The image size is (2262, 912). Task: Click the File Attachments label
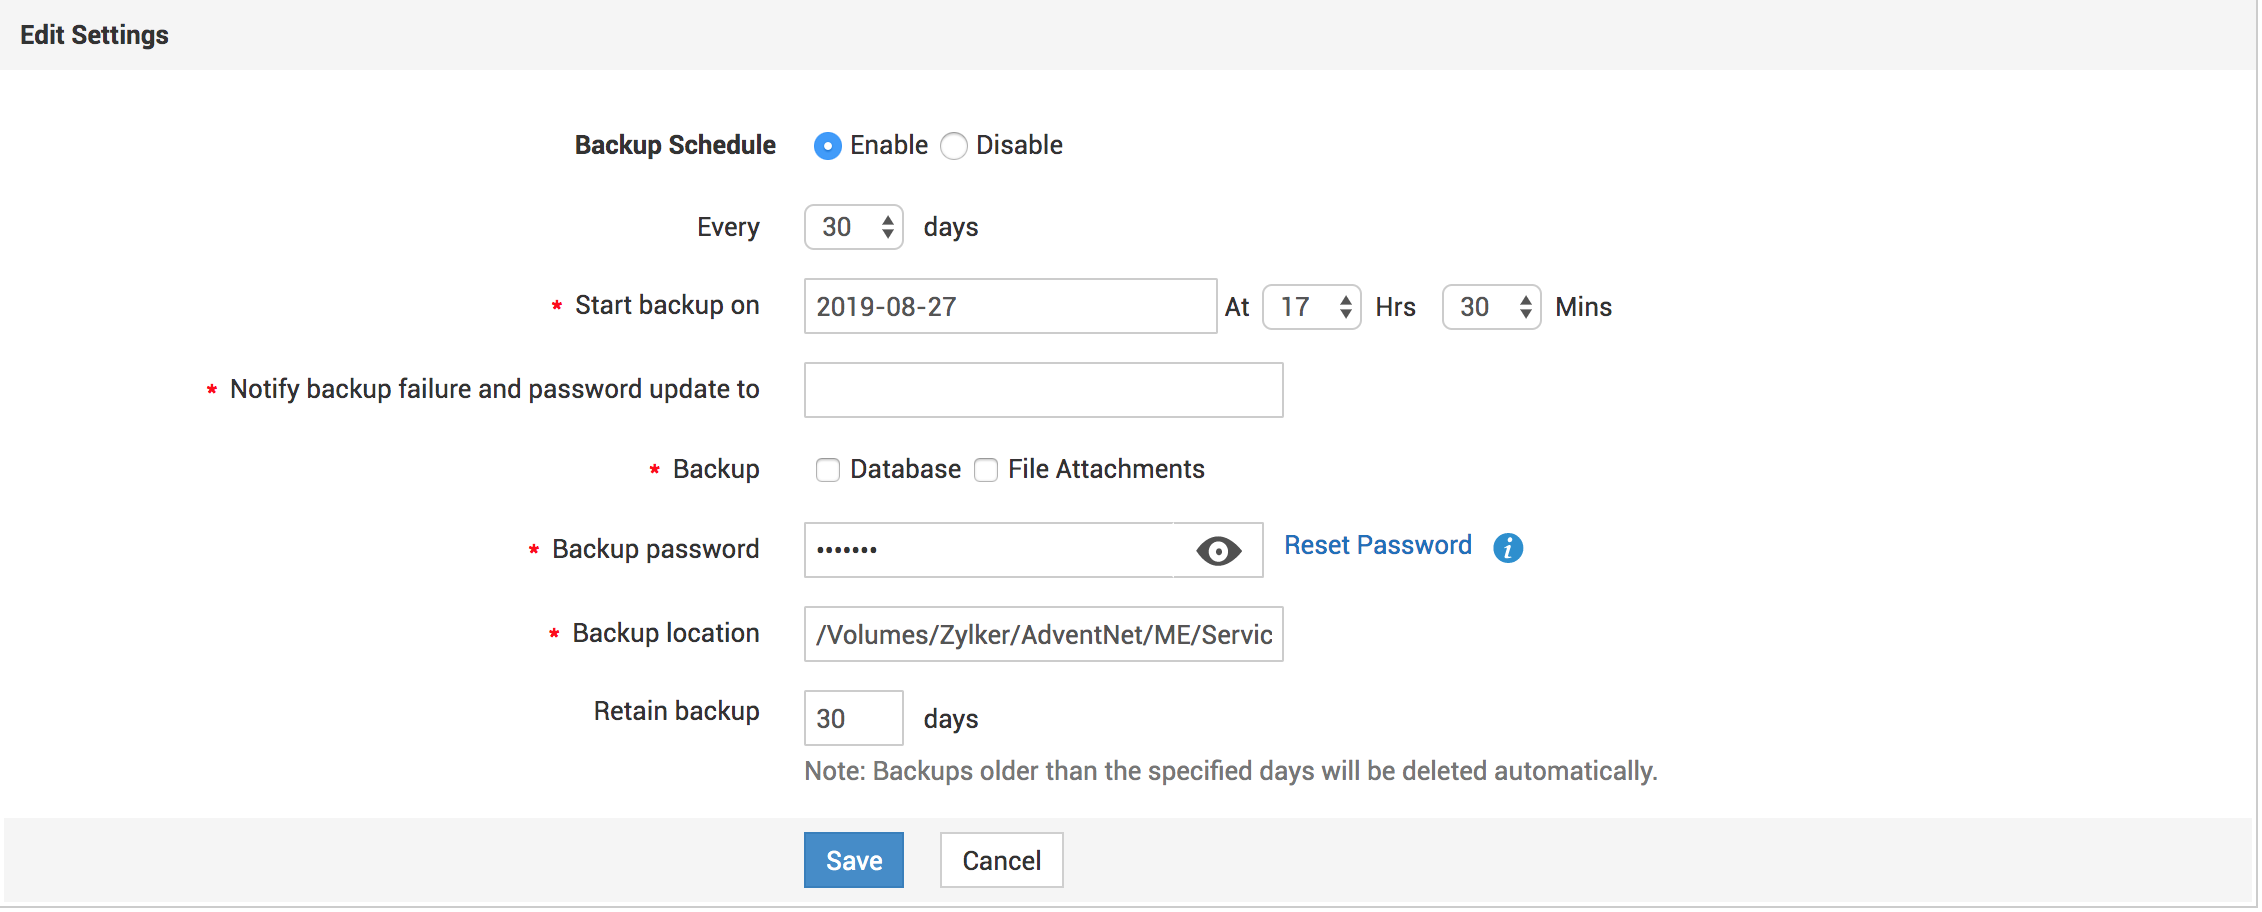[1106, 469]
